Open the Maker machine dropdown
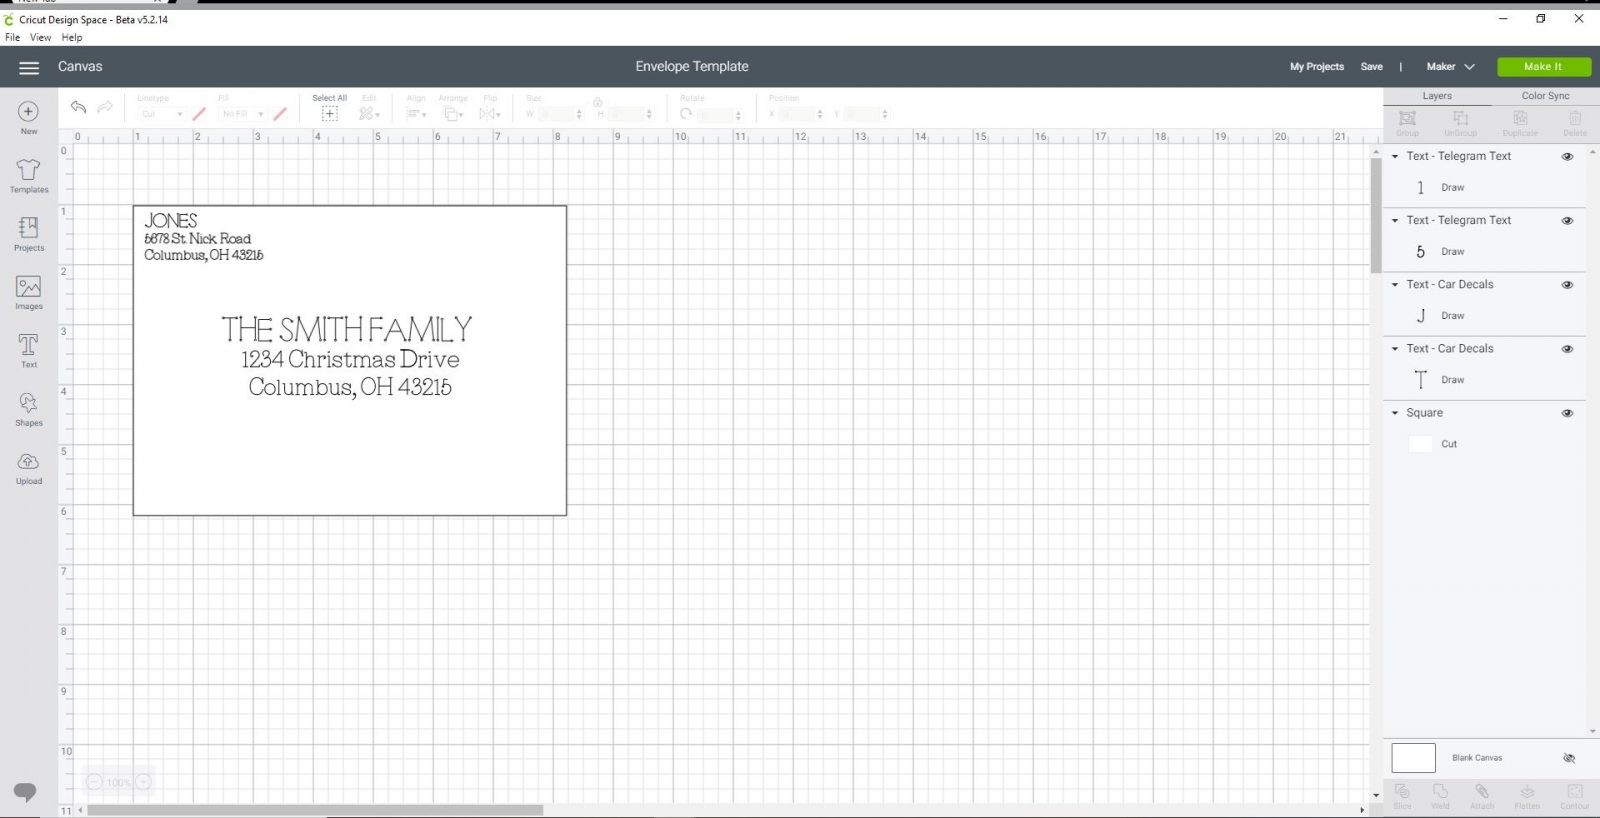Viewport: 1600px width, 818px height. pos(1450,67)
